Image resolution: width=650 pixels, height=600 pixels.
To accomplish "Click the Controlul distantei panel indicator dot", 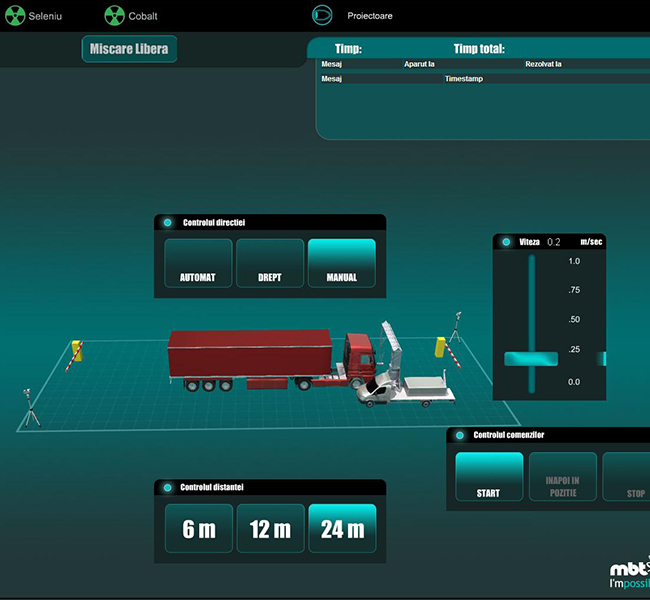I will (167, 487).
